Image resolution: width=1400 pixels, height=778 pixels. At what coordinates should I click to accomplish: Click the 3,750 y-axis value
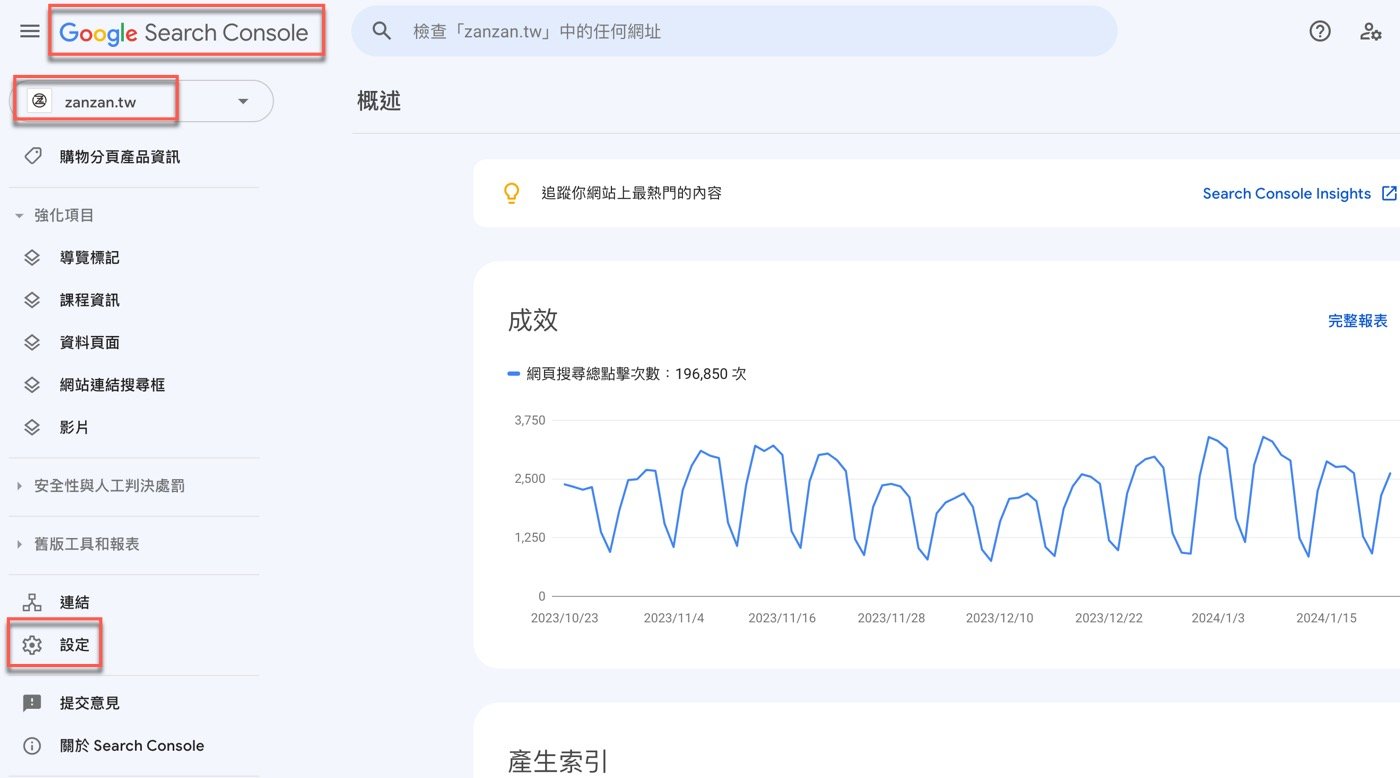click(x=530, y=420)
